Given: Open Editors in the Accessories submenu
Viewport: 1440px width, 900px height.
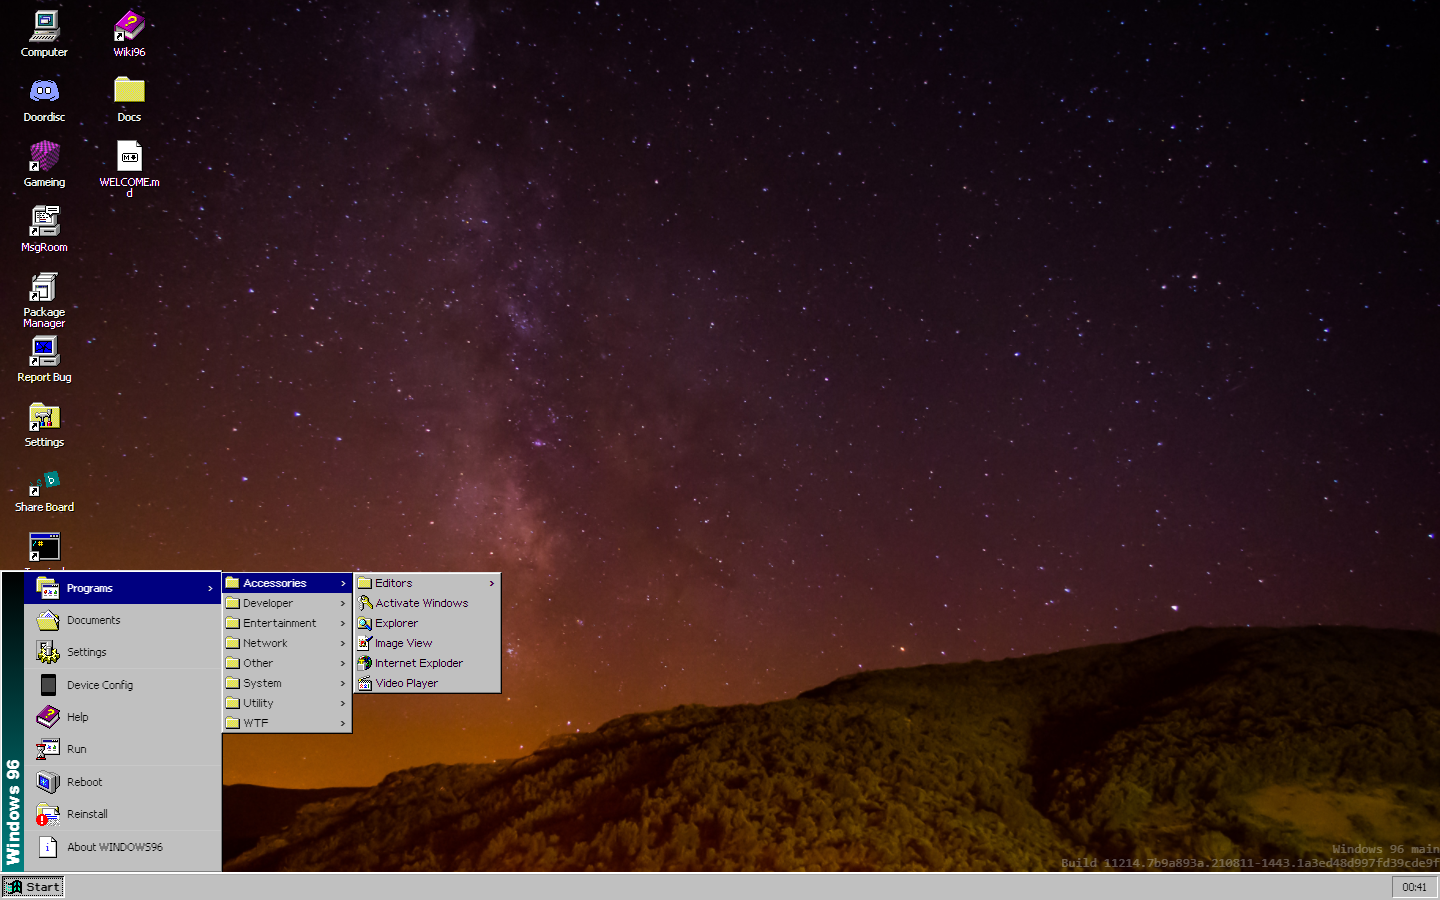Looking at the screenshot, I should click(x=427, y=583).
